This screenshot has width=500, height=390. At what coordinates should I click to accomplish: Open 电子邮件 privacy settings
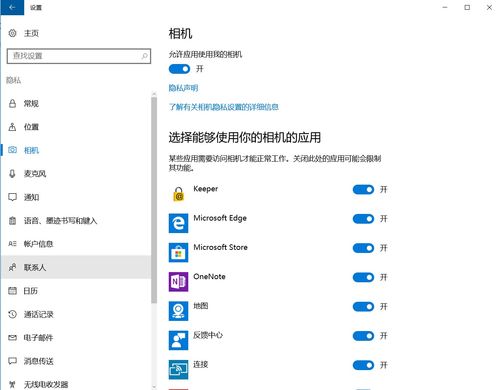tap(76, 338)
